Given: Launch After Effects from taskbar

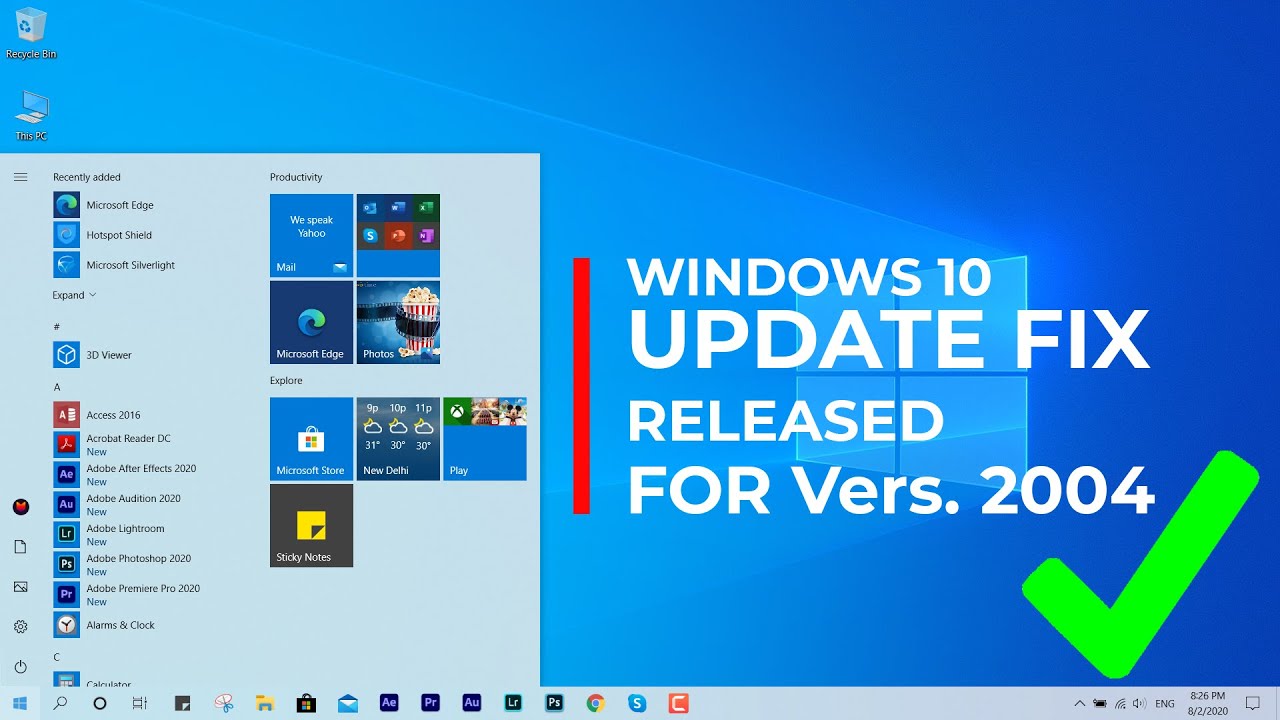Looking at the screenshot, I should [x=389, y=703].
